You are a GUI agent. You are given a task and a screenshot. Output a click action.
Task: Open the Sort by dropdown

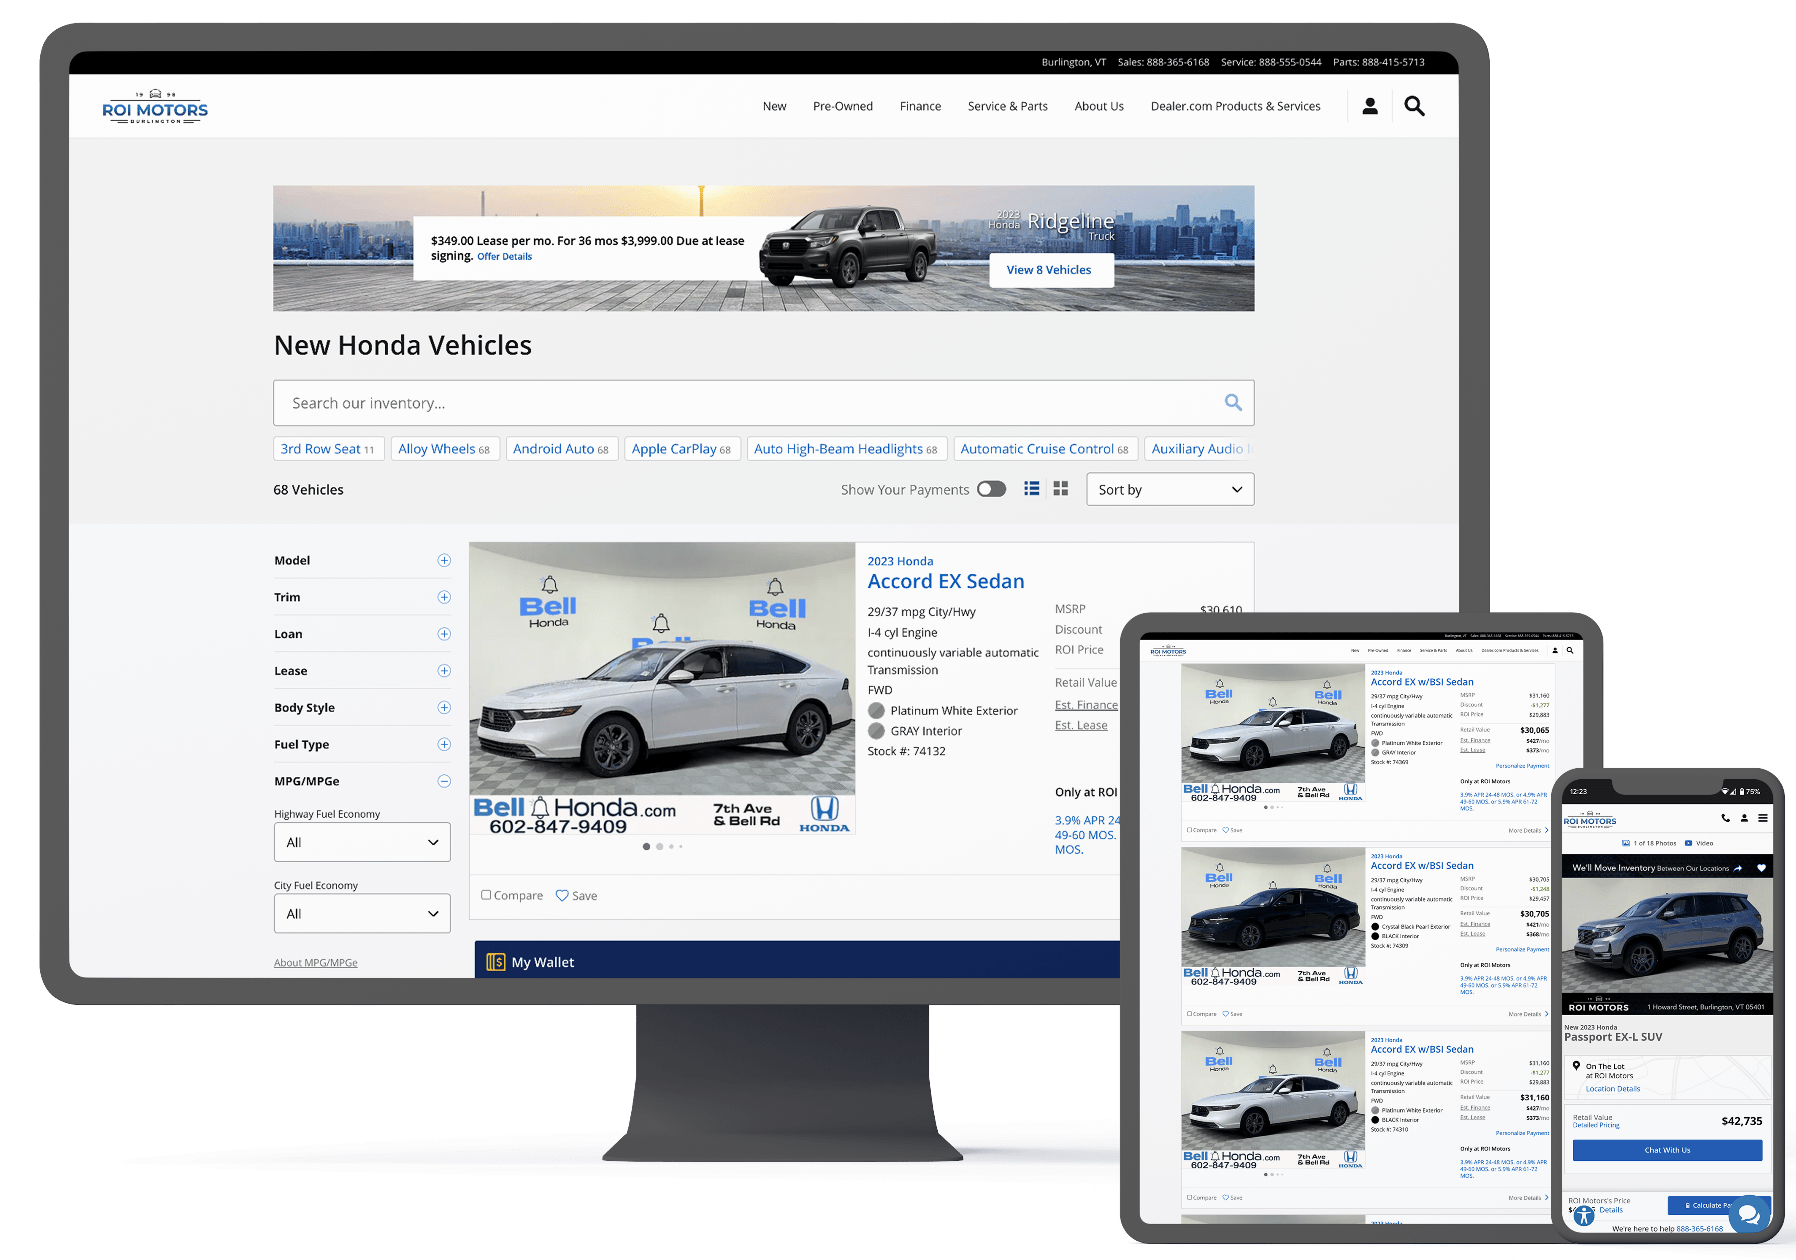click(x=1170, y=489)
